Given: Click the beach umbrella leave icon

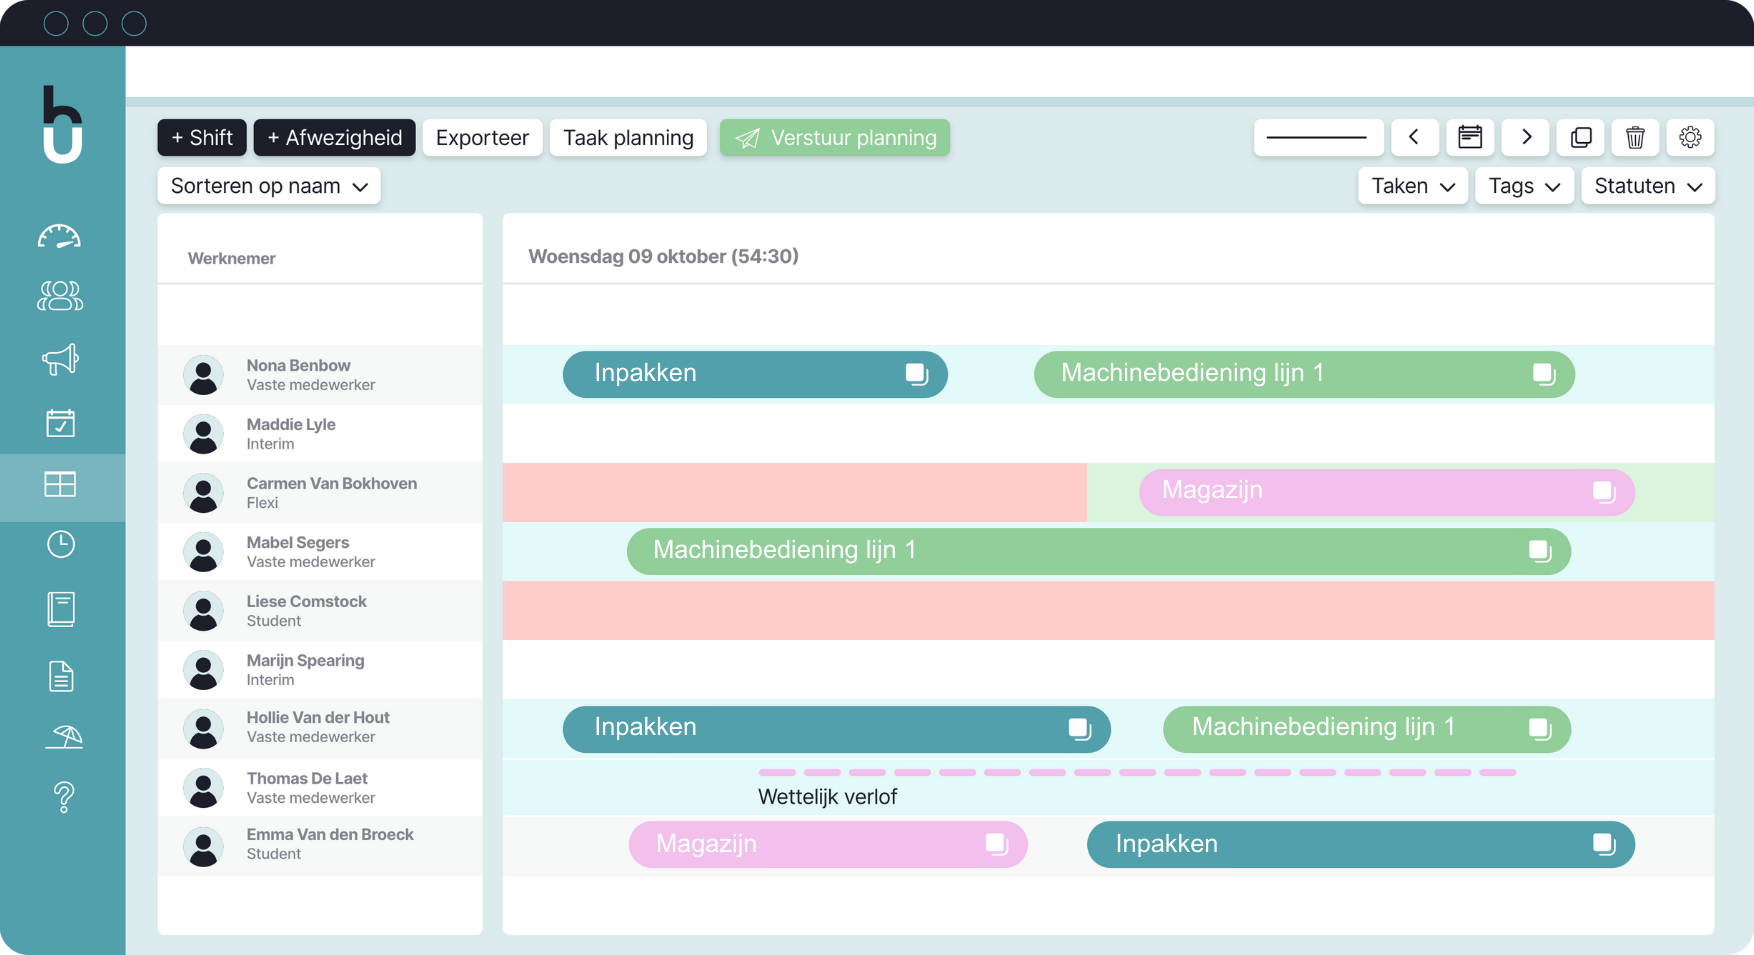Looking at the screenshot, I should (x=64, y=737).
